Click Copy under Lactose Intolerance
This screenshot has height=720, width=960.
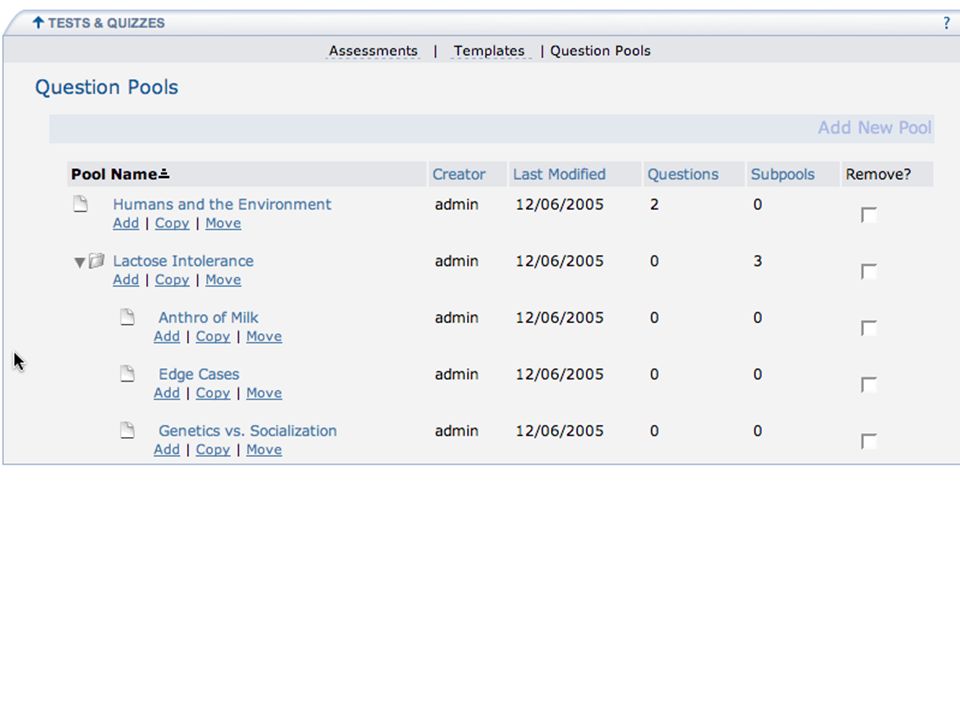(172, 280)
